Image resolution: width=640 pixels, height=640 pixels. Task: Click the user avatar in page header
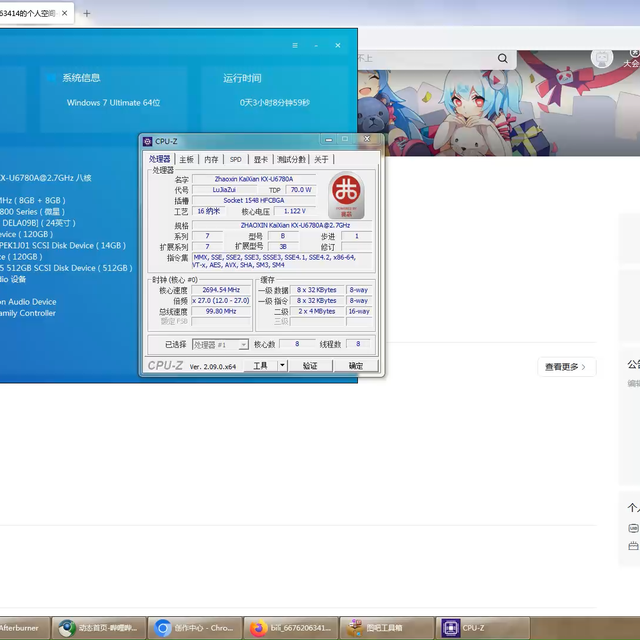[x=602, y=58]
